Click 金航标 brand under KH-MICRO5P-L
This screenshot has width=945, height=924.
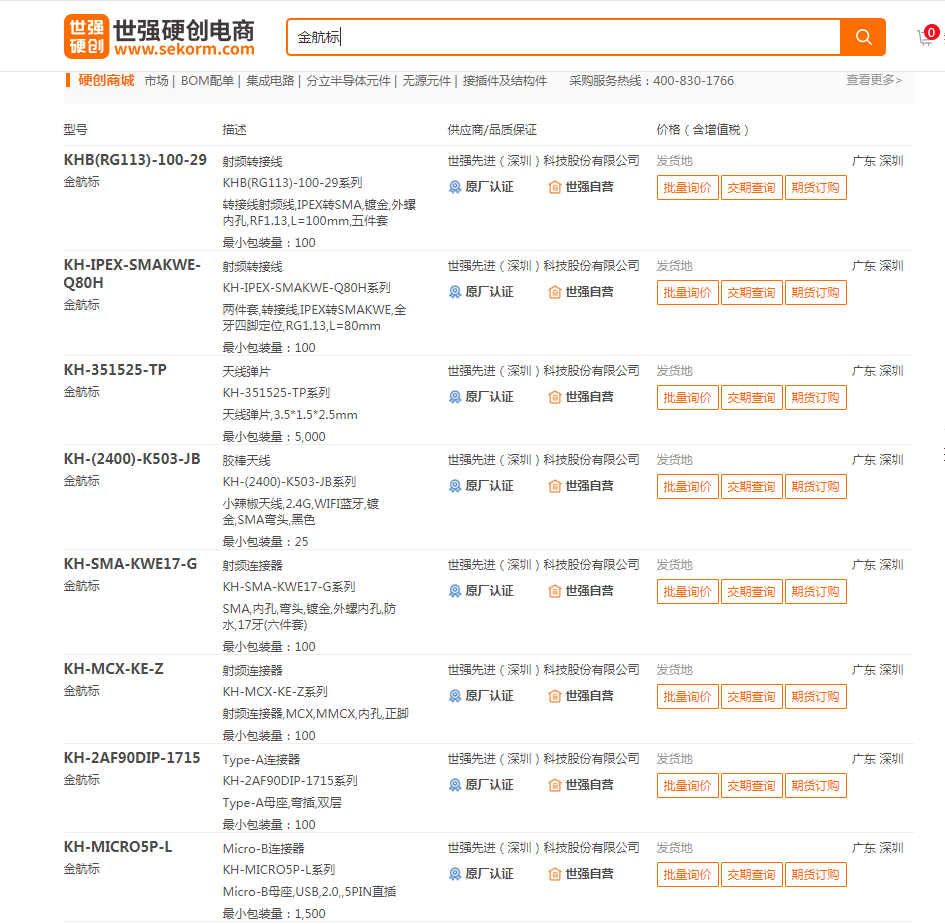pos(82,869)
